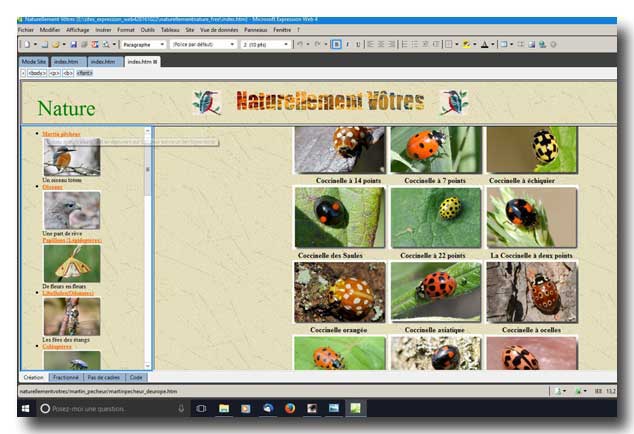Expand the Insert table dropdown arrow
The height and width of the screenshot is (434, 634).
pos(512,44)
